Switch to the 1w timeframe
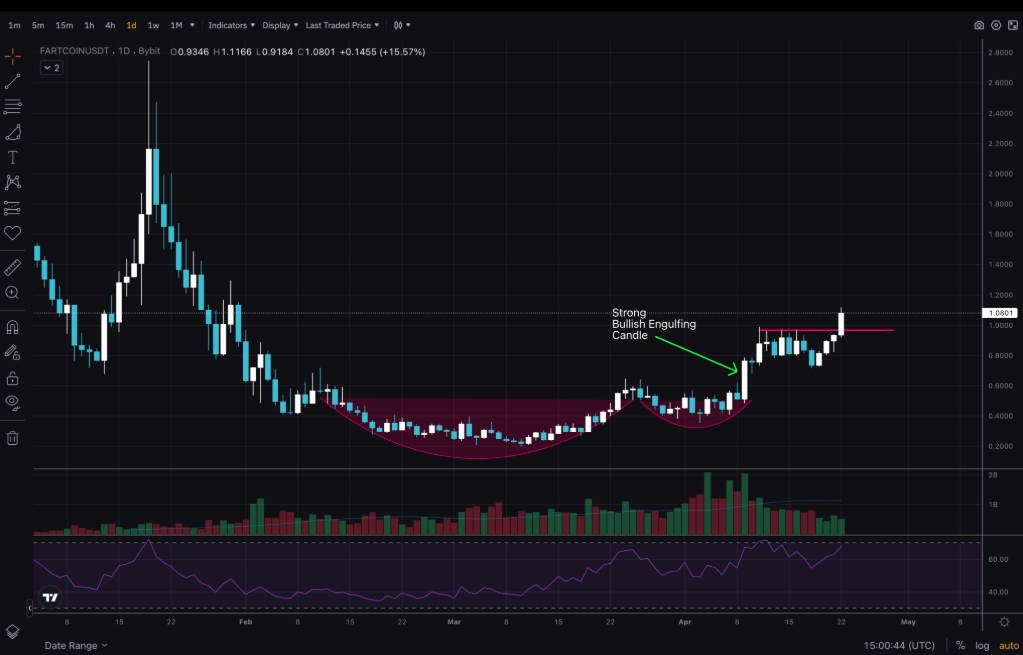Image resolution: width=1023 pixels, height=655 pixels. tap(153, 25)
